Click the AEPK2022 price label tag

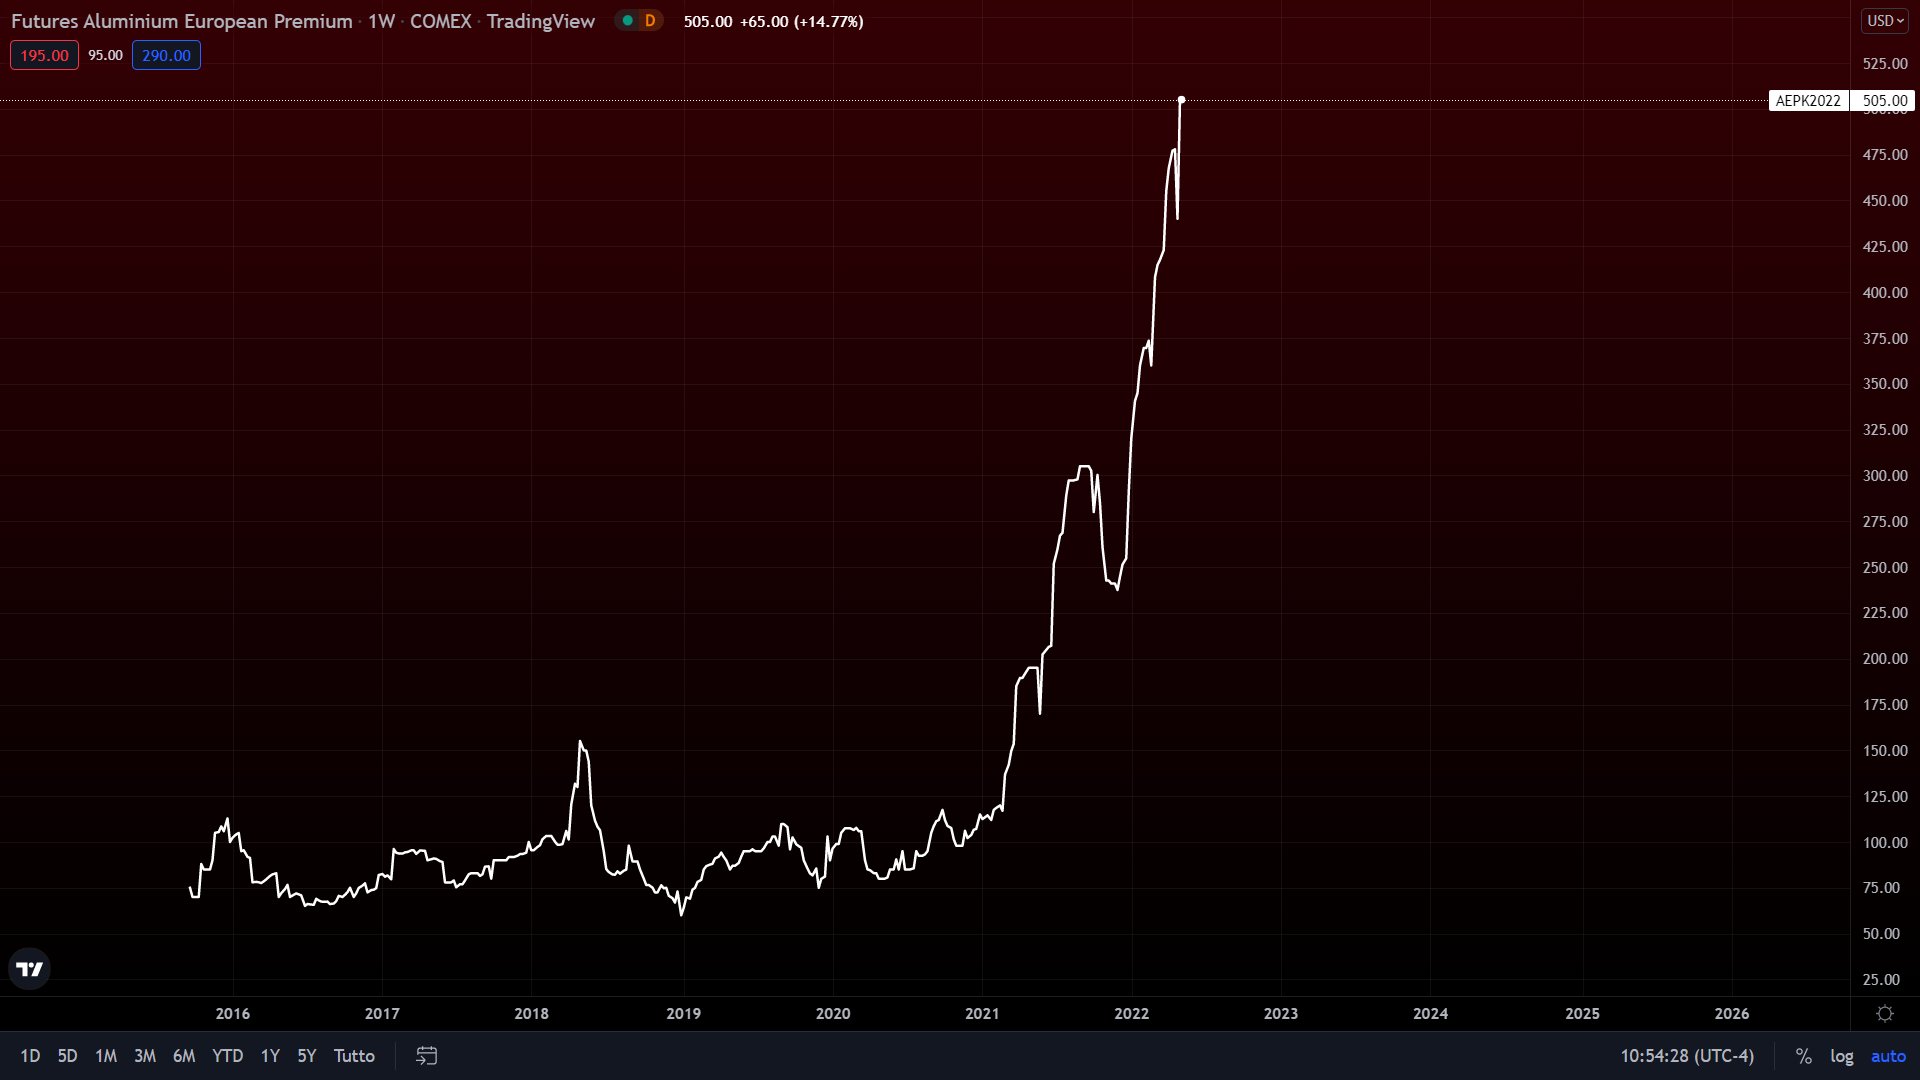tap(1808, 101)
